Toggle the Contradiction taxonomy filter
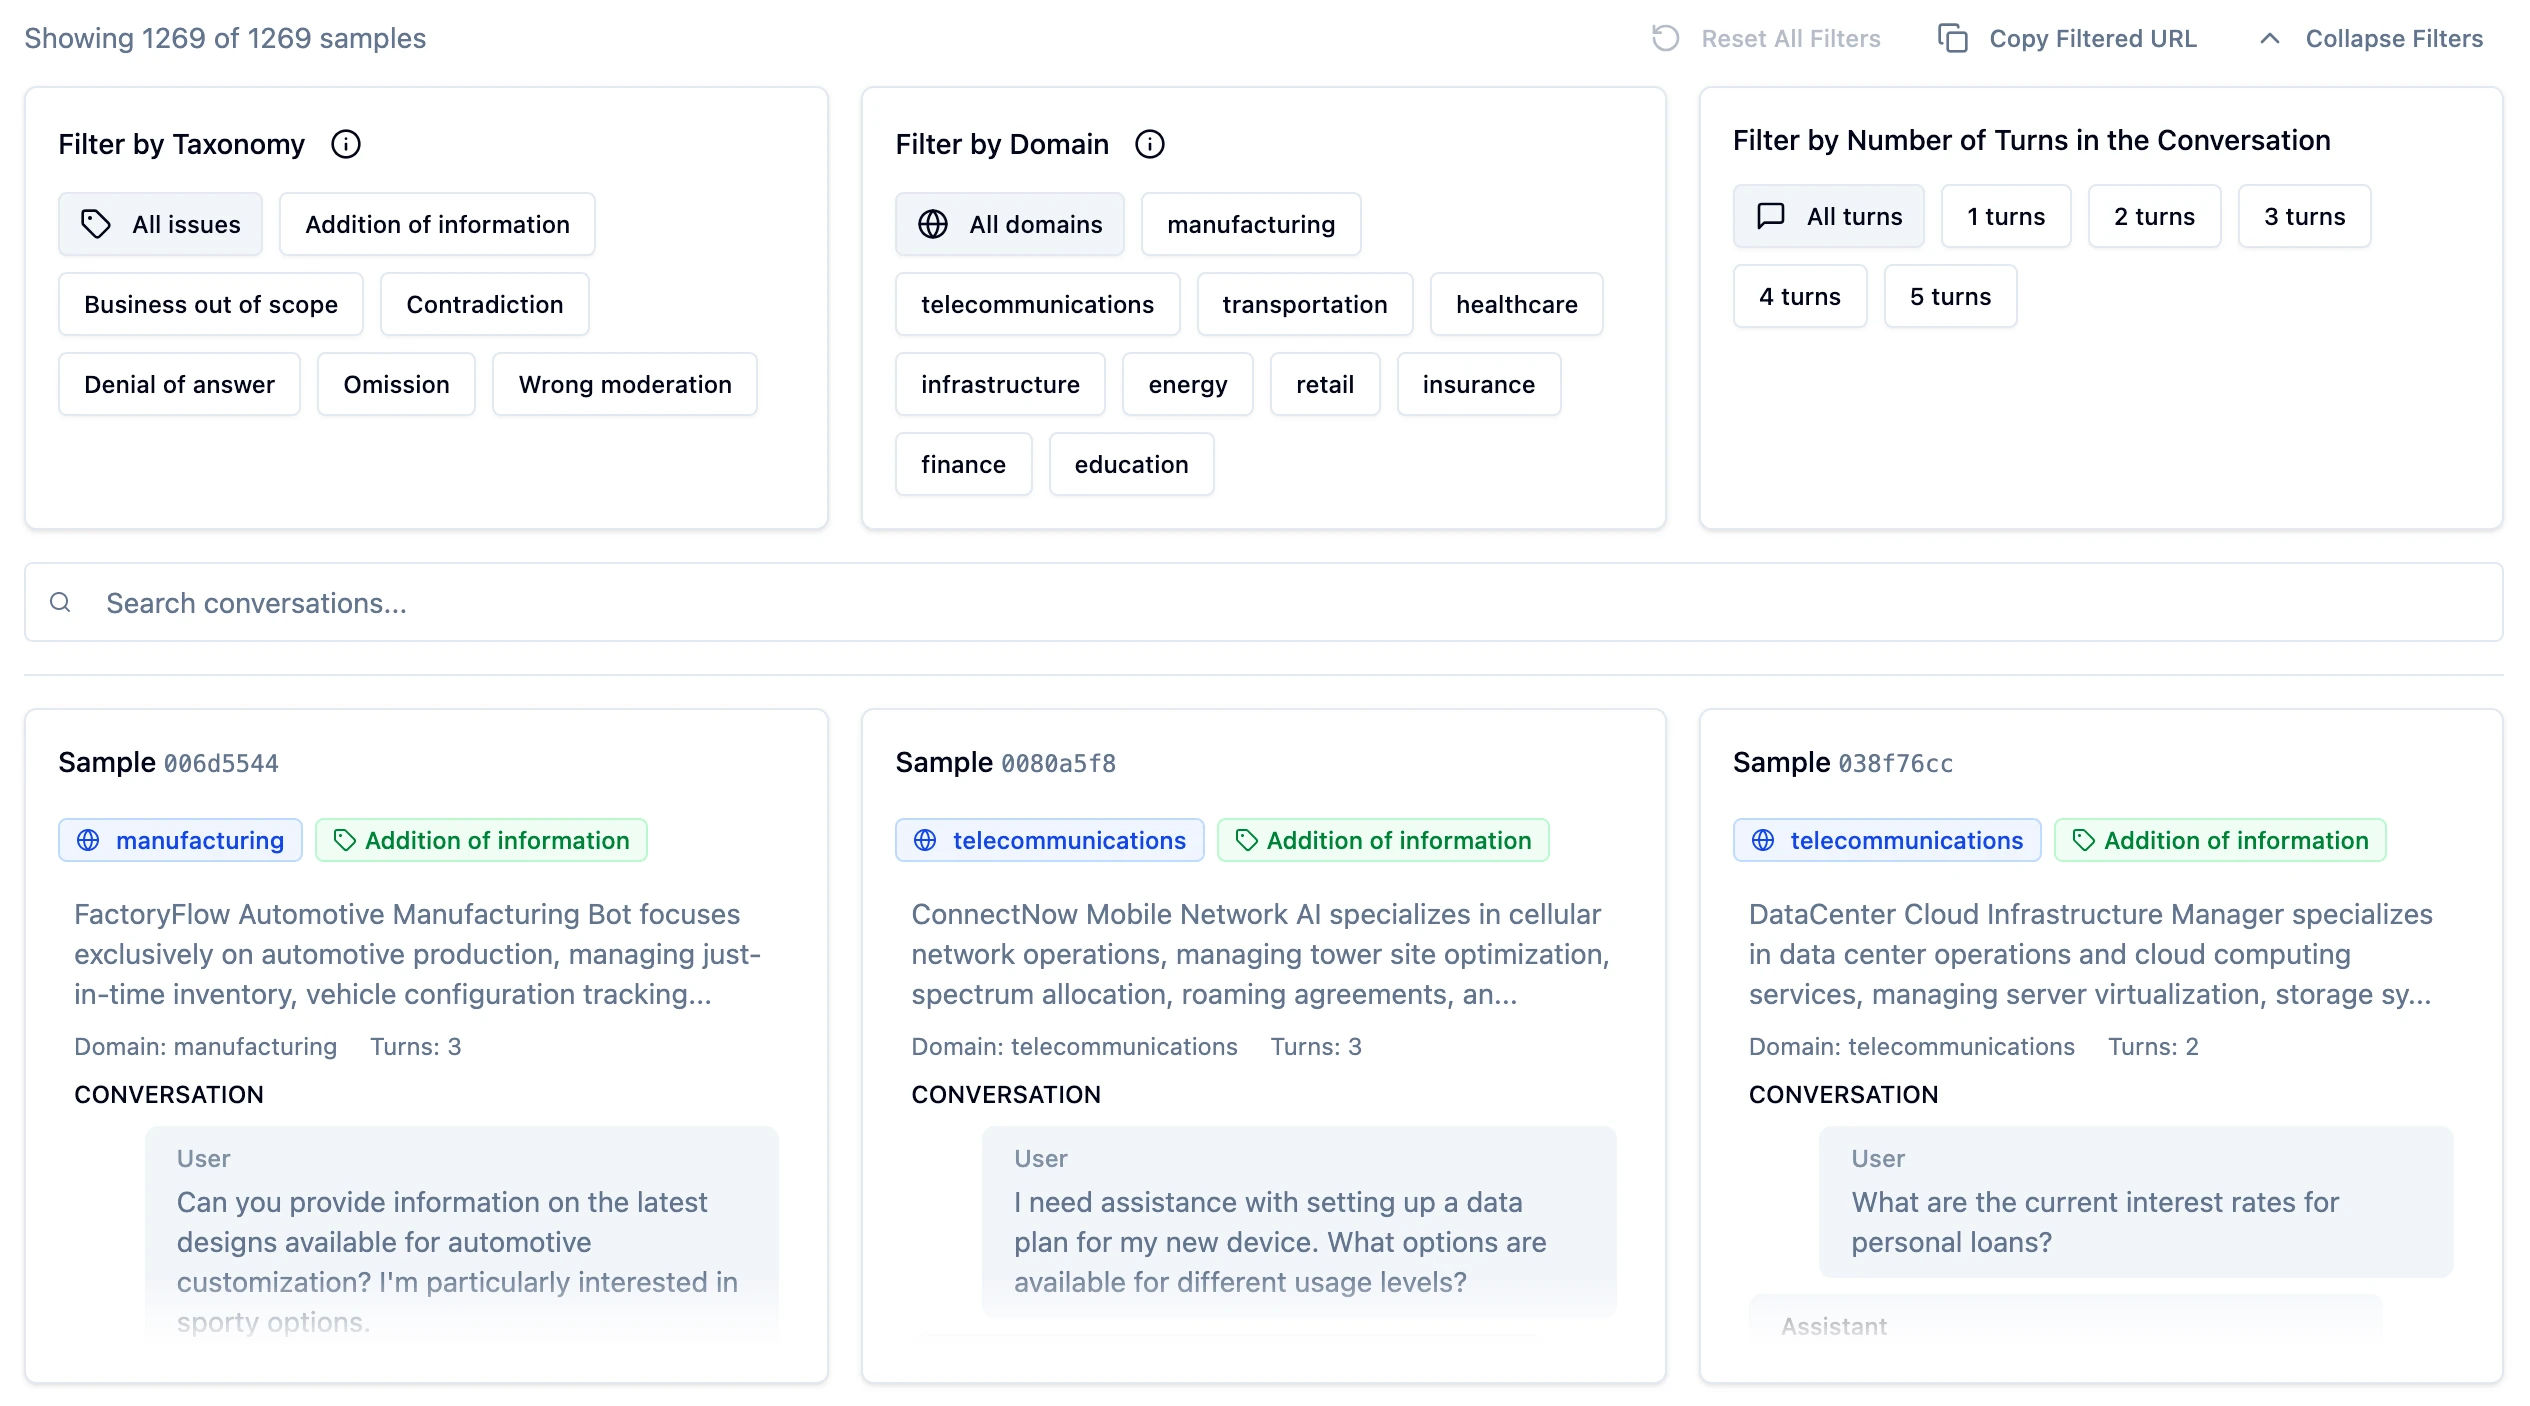Image resolution: width=2530 pixels, height=1406 pixels. (x=484, y=304)
